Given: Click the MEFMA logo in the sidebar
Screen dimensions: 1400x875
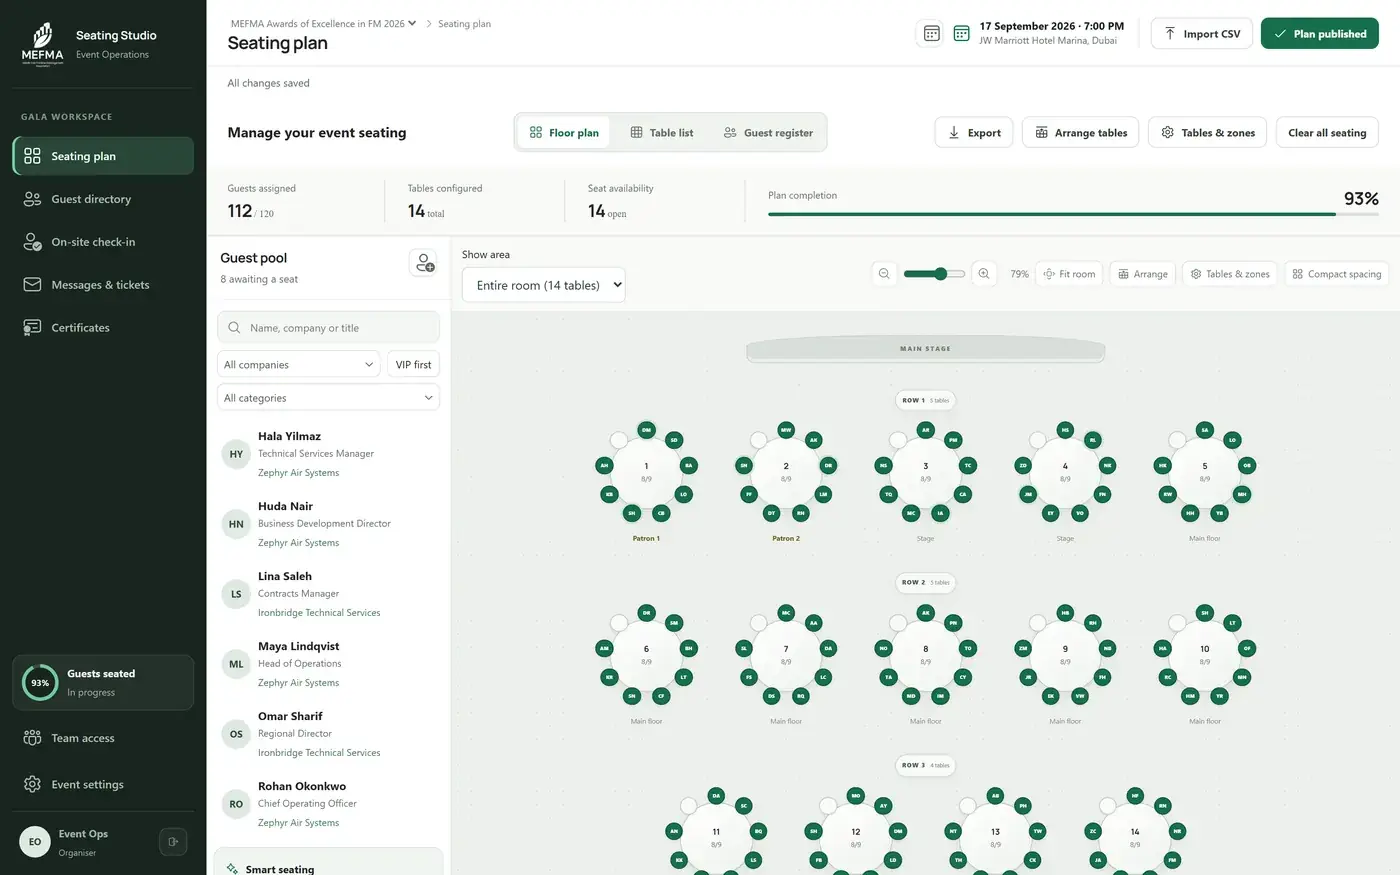Looking at the screenshot, I should tap(42, 44).
